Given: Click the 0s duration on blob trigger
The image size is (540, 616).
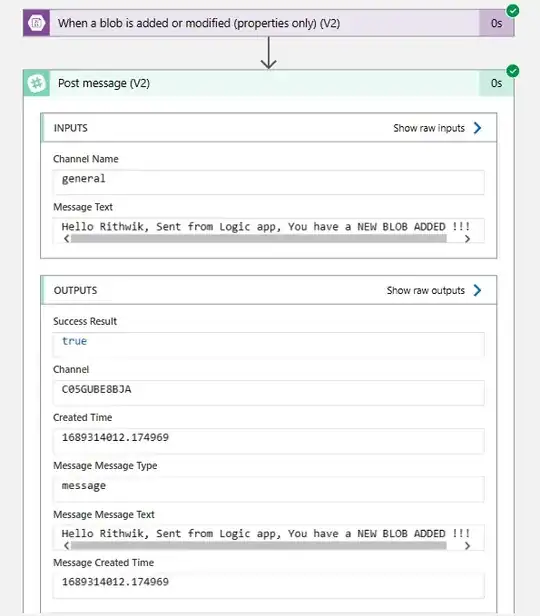Looking at the screenshot, I should click(x=496, y=23).
